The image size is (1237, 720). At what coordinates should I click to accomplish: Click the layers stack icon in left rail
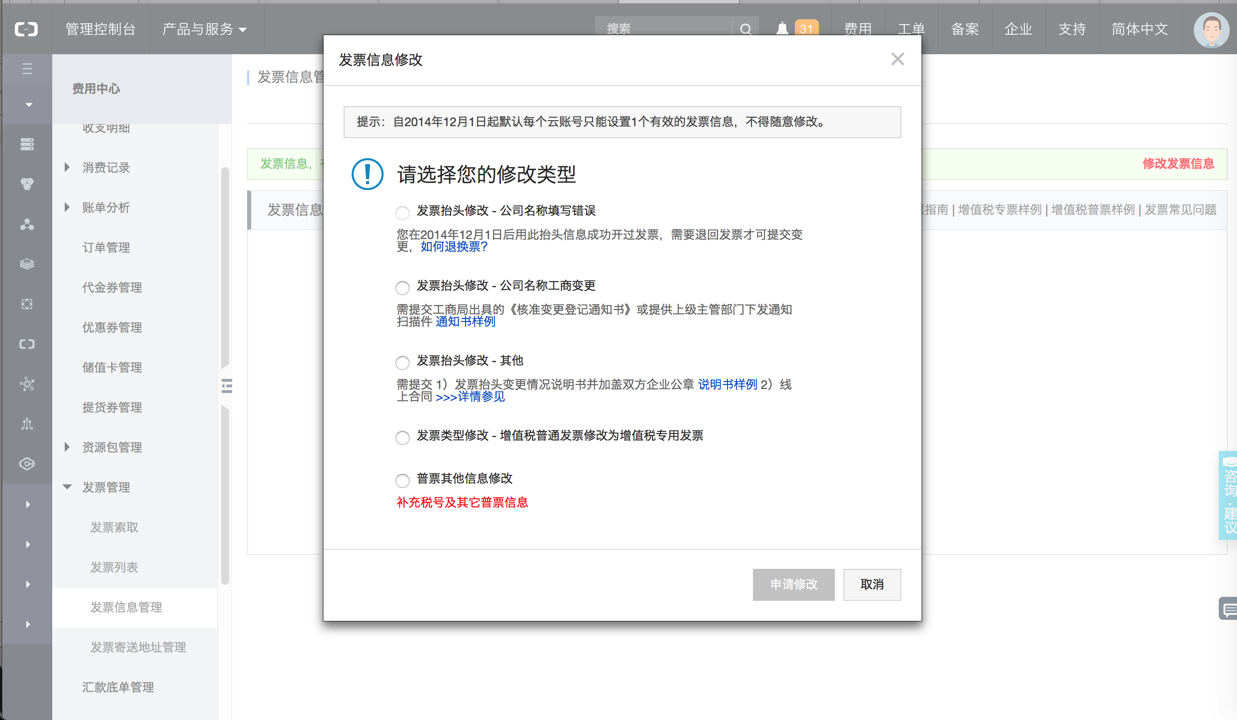pyautogui.click(x=27, y=265)
